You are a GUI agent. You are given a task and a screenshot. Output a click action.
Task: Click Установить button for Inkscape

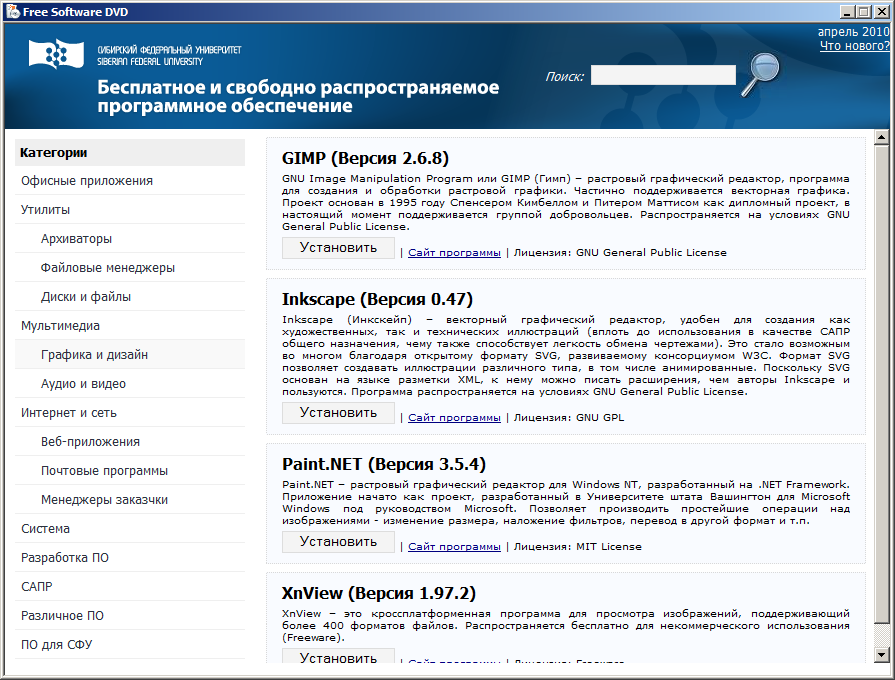pos(338,413)
